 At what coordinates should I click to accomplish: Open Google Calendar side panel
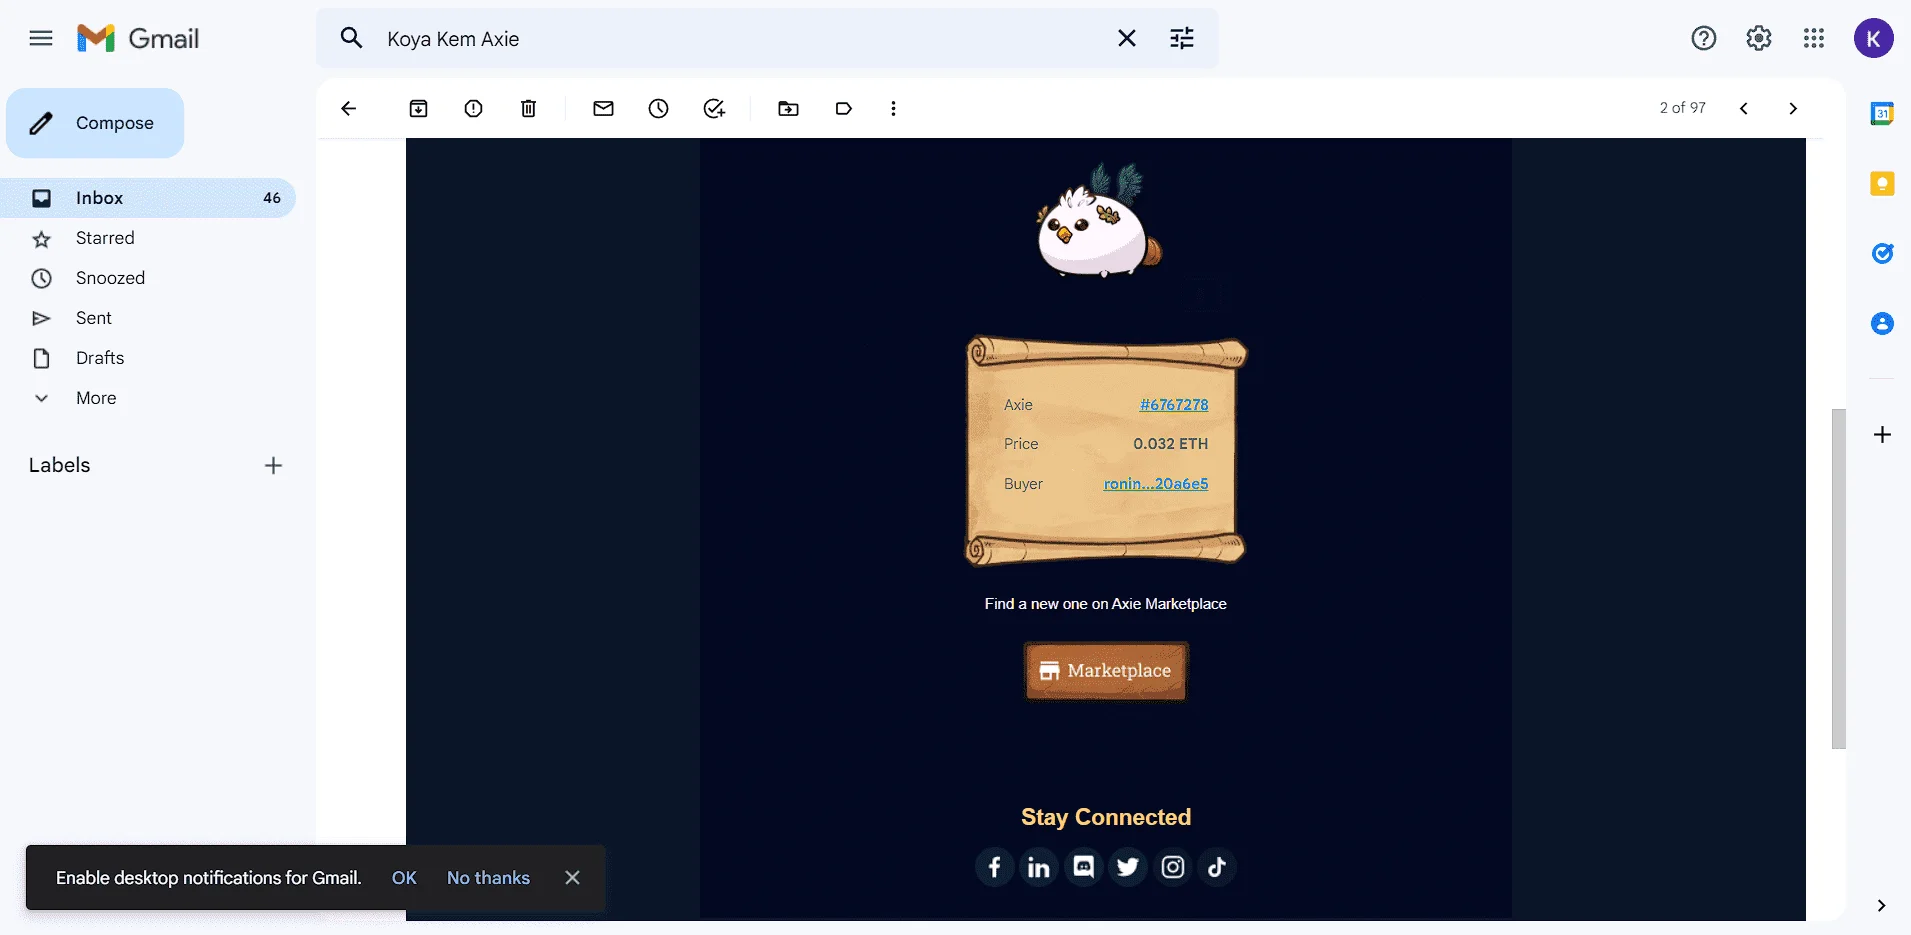click(x=1882, y=114)
